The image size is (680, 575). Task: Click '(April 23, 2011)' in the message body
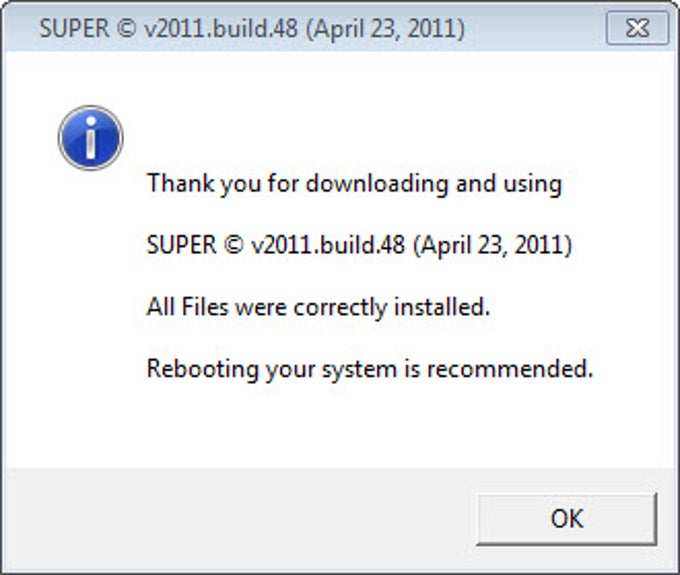pos(493,245)
